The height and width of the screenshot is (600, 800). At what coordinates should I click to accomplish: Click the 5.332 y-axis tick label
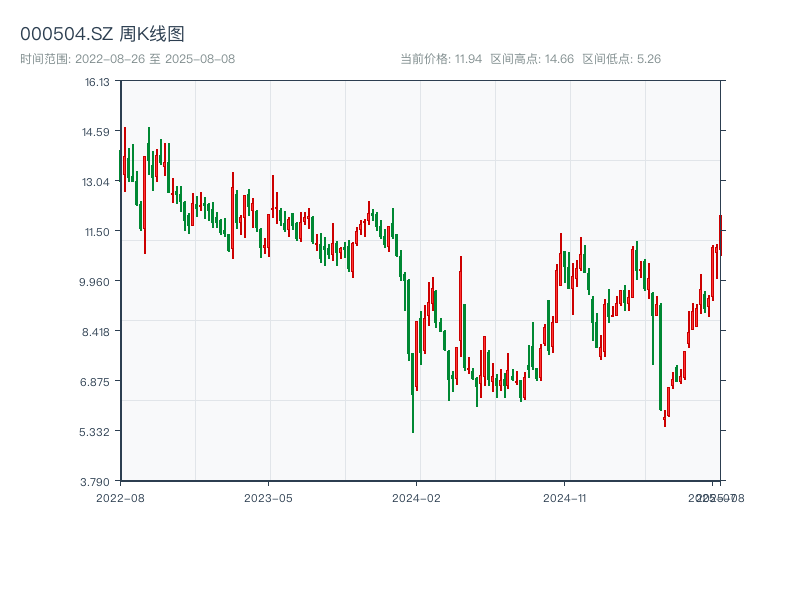(97, 432)
